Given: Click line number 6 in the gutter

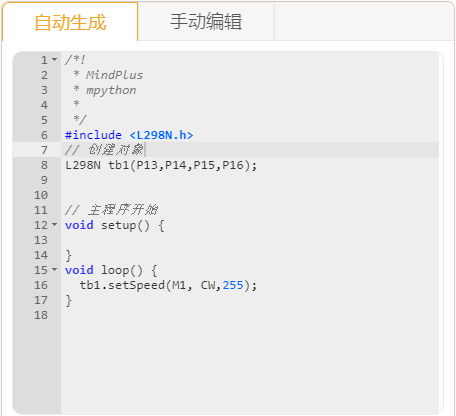Looking at the screenshot, I should [44, 135].
